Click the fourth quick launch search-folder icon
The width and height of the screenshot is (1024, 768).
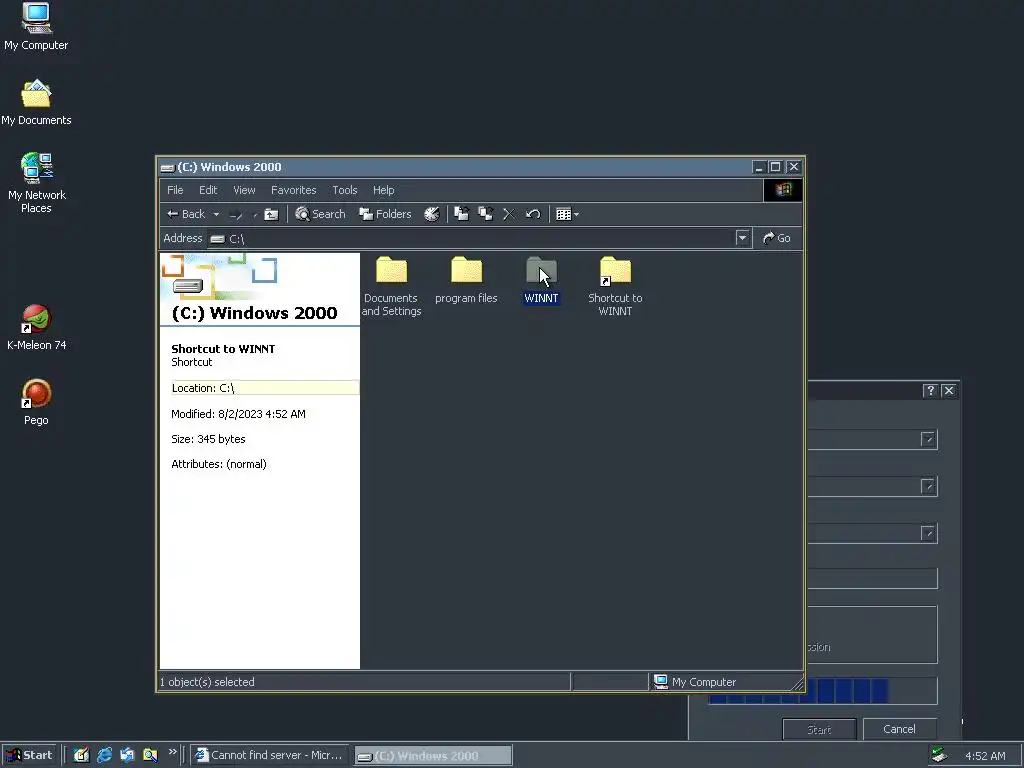[x=150, y=755]
